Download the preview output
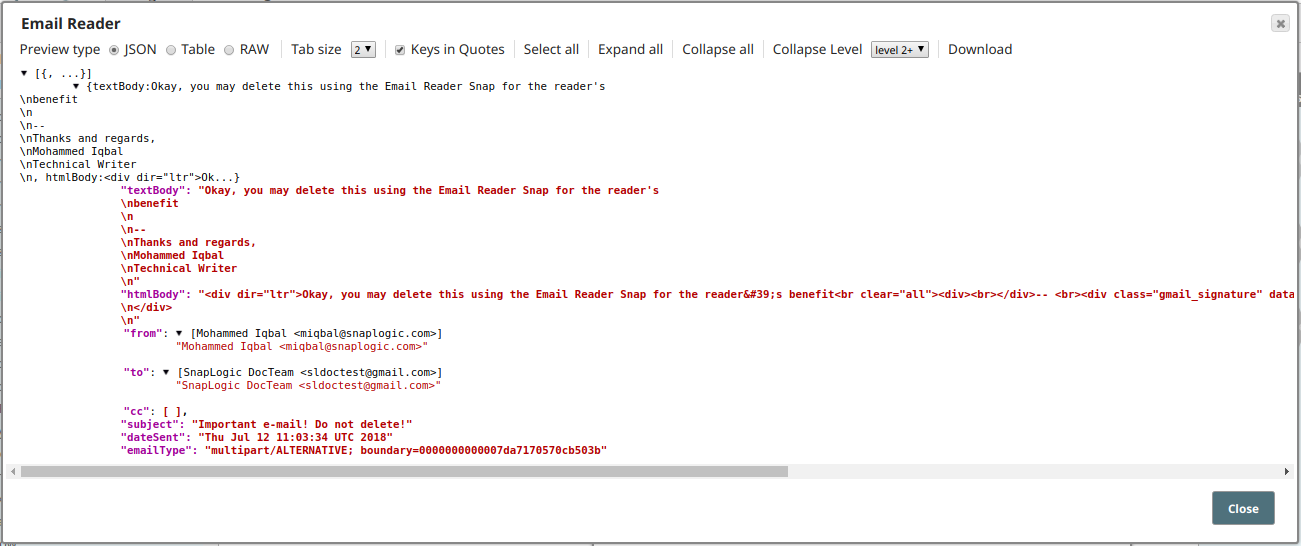The image size is (1301, 546). pos(979,49)
